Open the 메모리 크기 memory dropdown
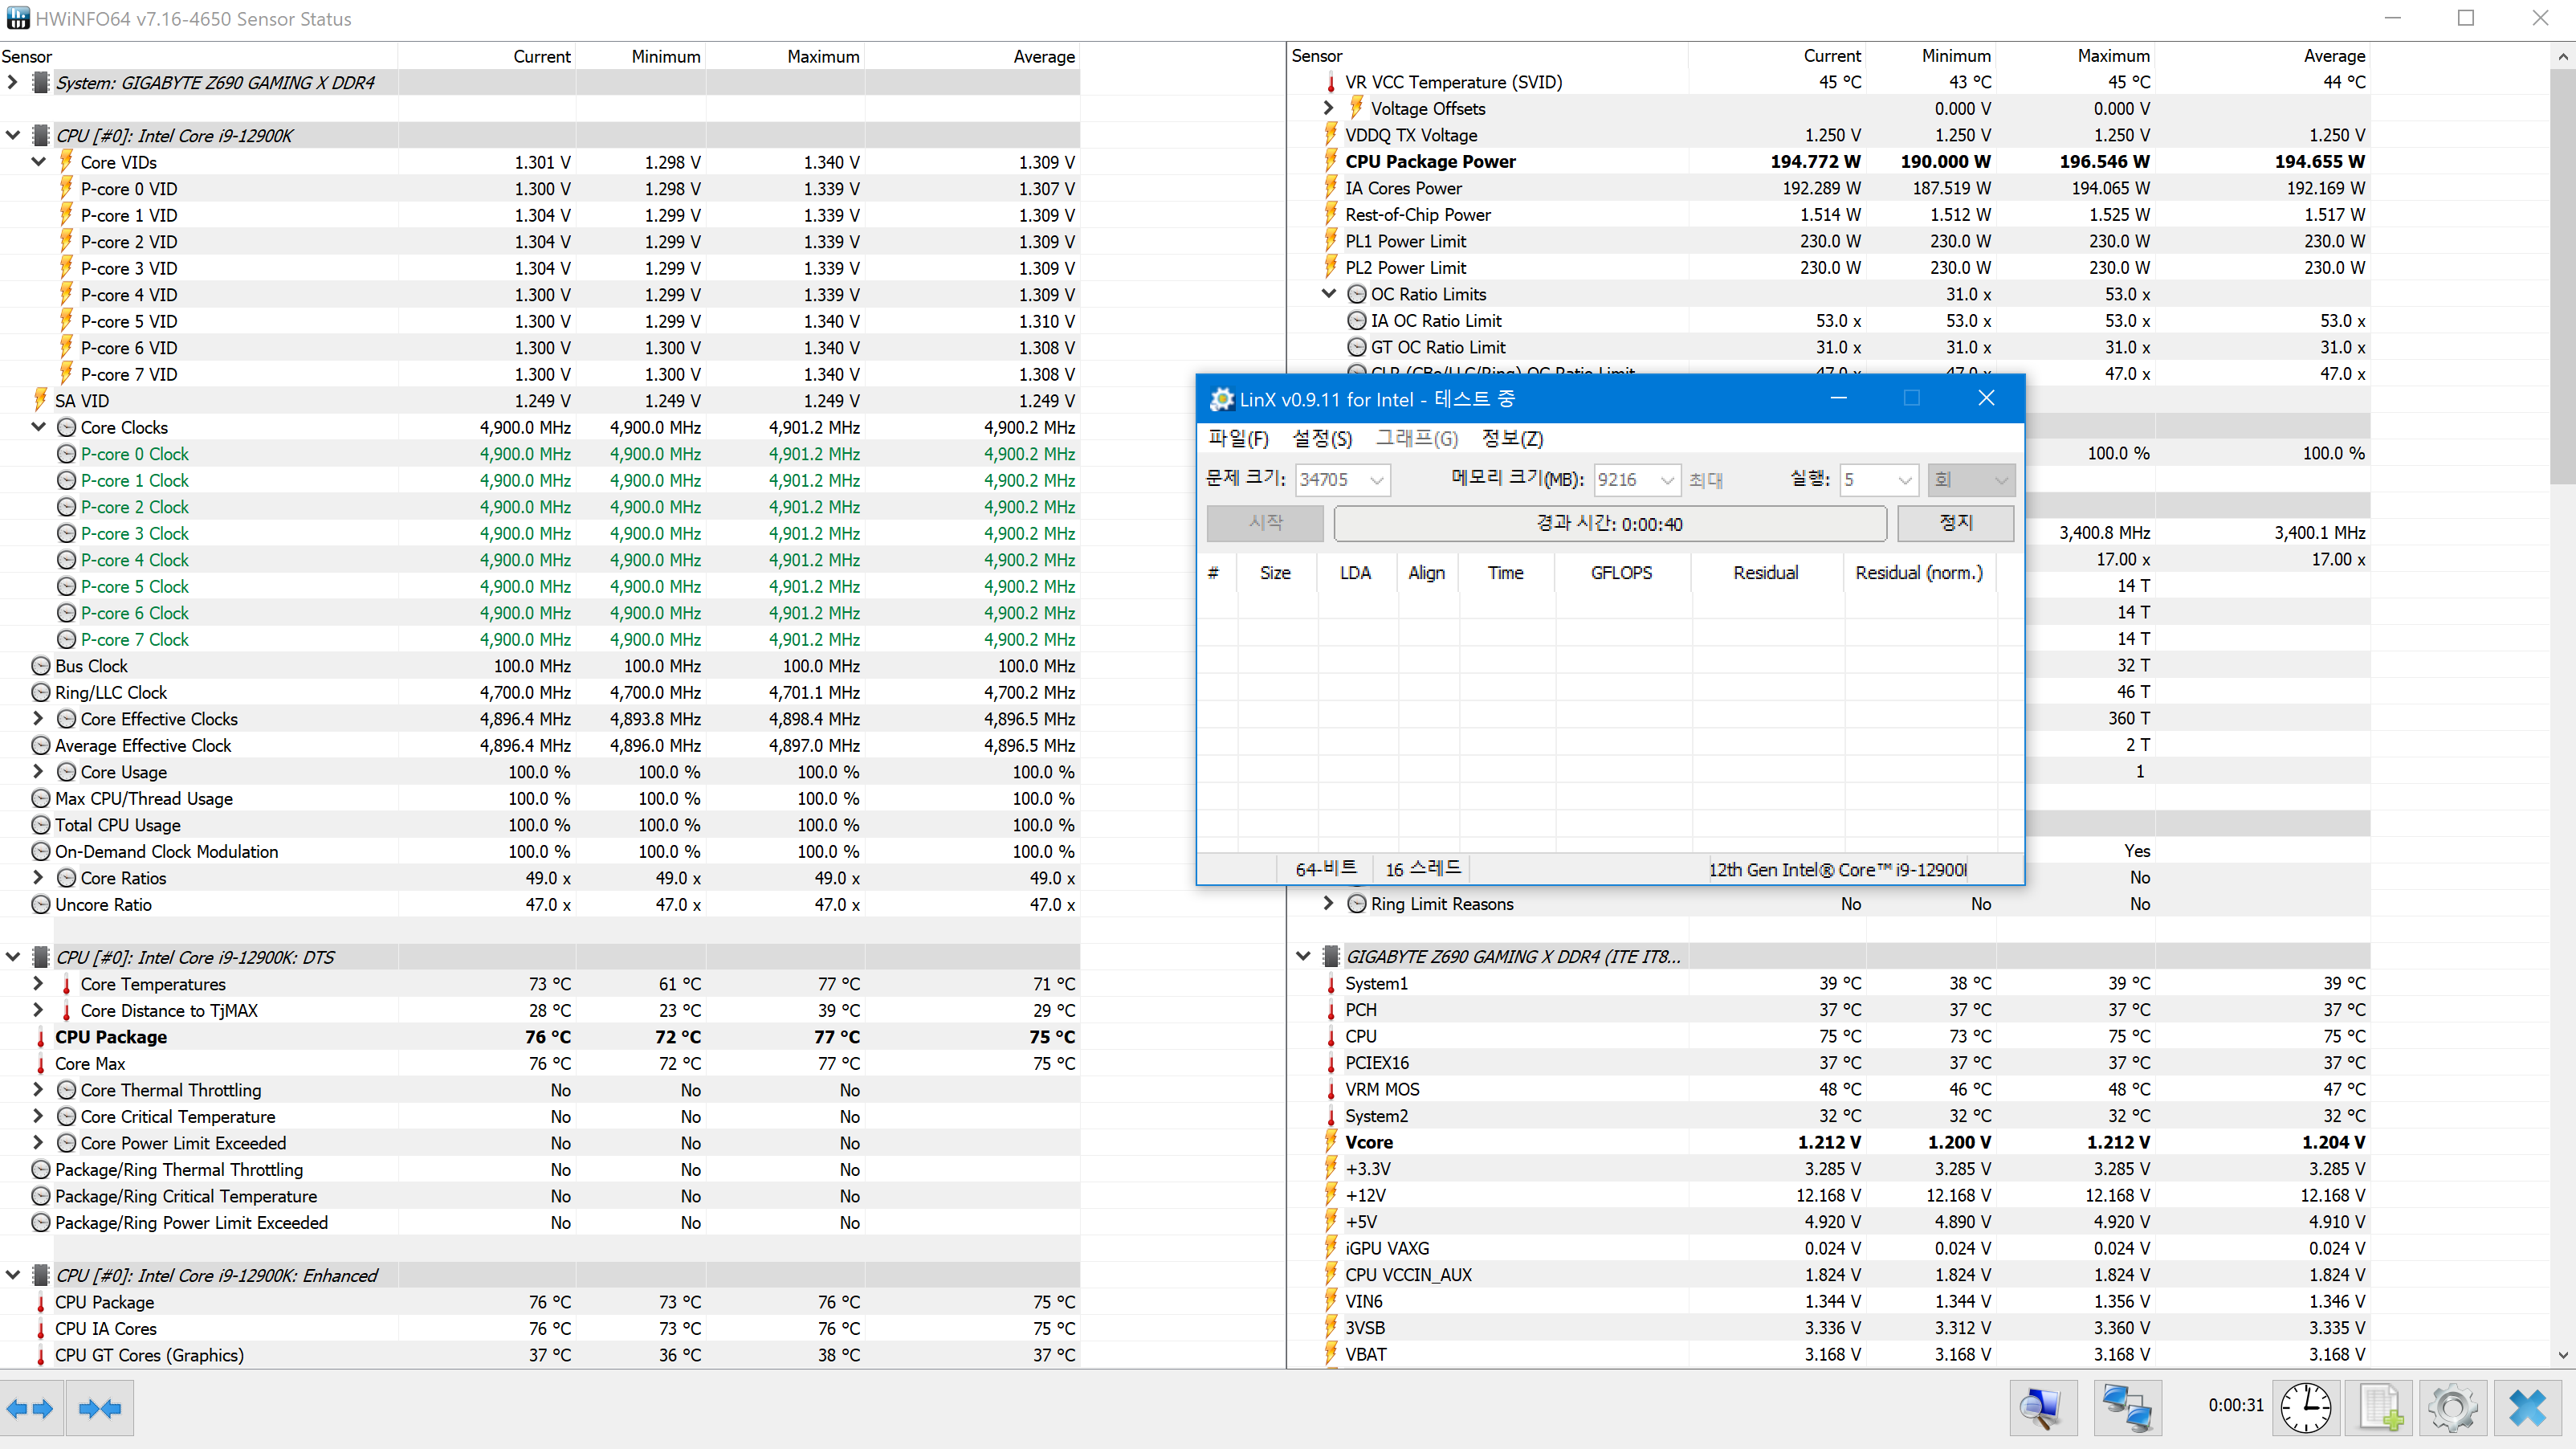 click(1666, 480)
